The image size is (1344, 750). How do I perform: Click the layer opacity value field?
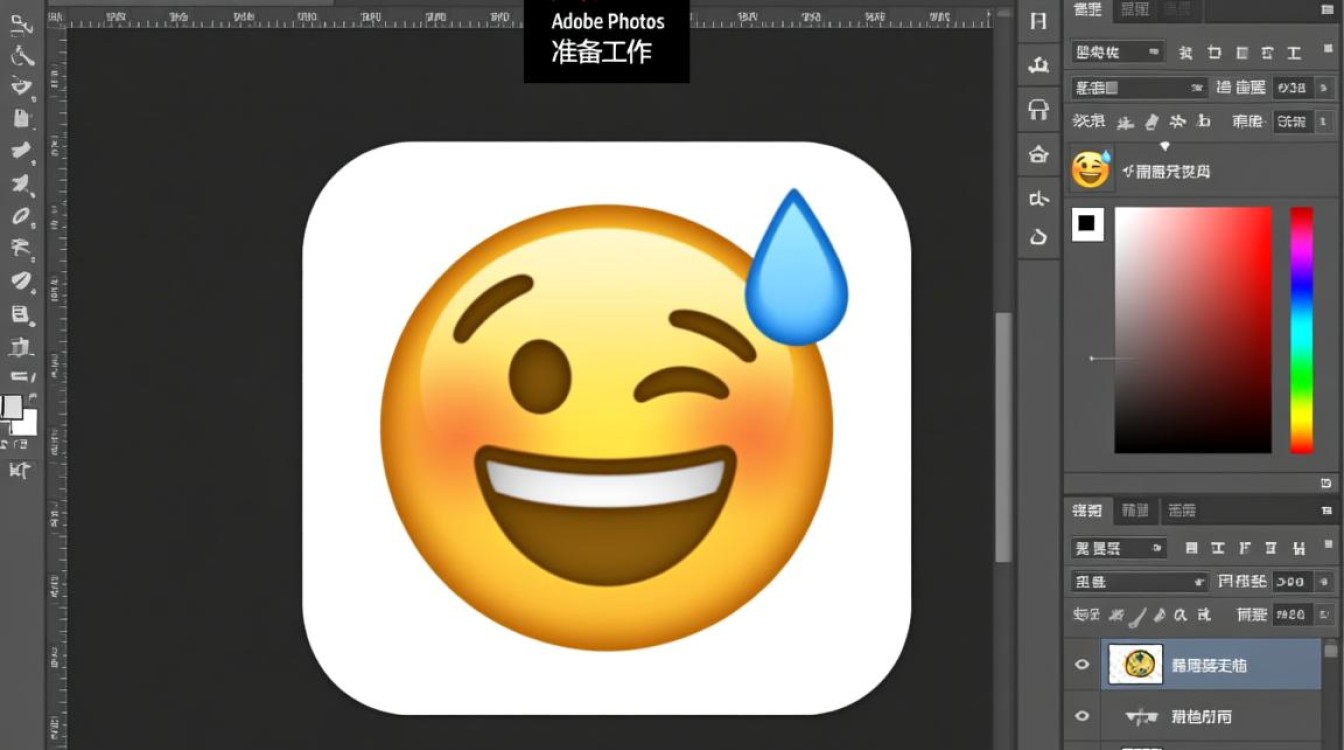[x=1291, y=581]
